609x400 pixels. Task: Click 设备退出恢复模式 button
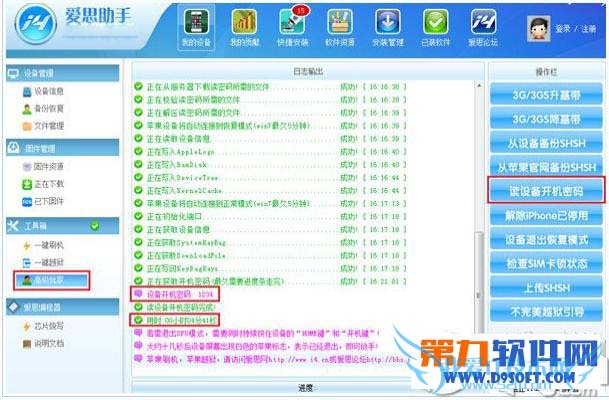(546, 239)
